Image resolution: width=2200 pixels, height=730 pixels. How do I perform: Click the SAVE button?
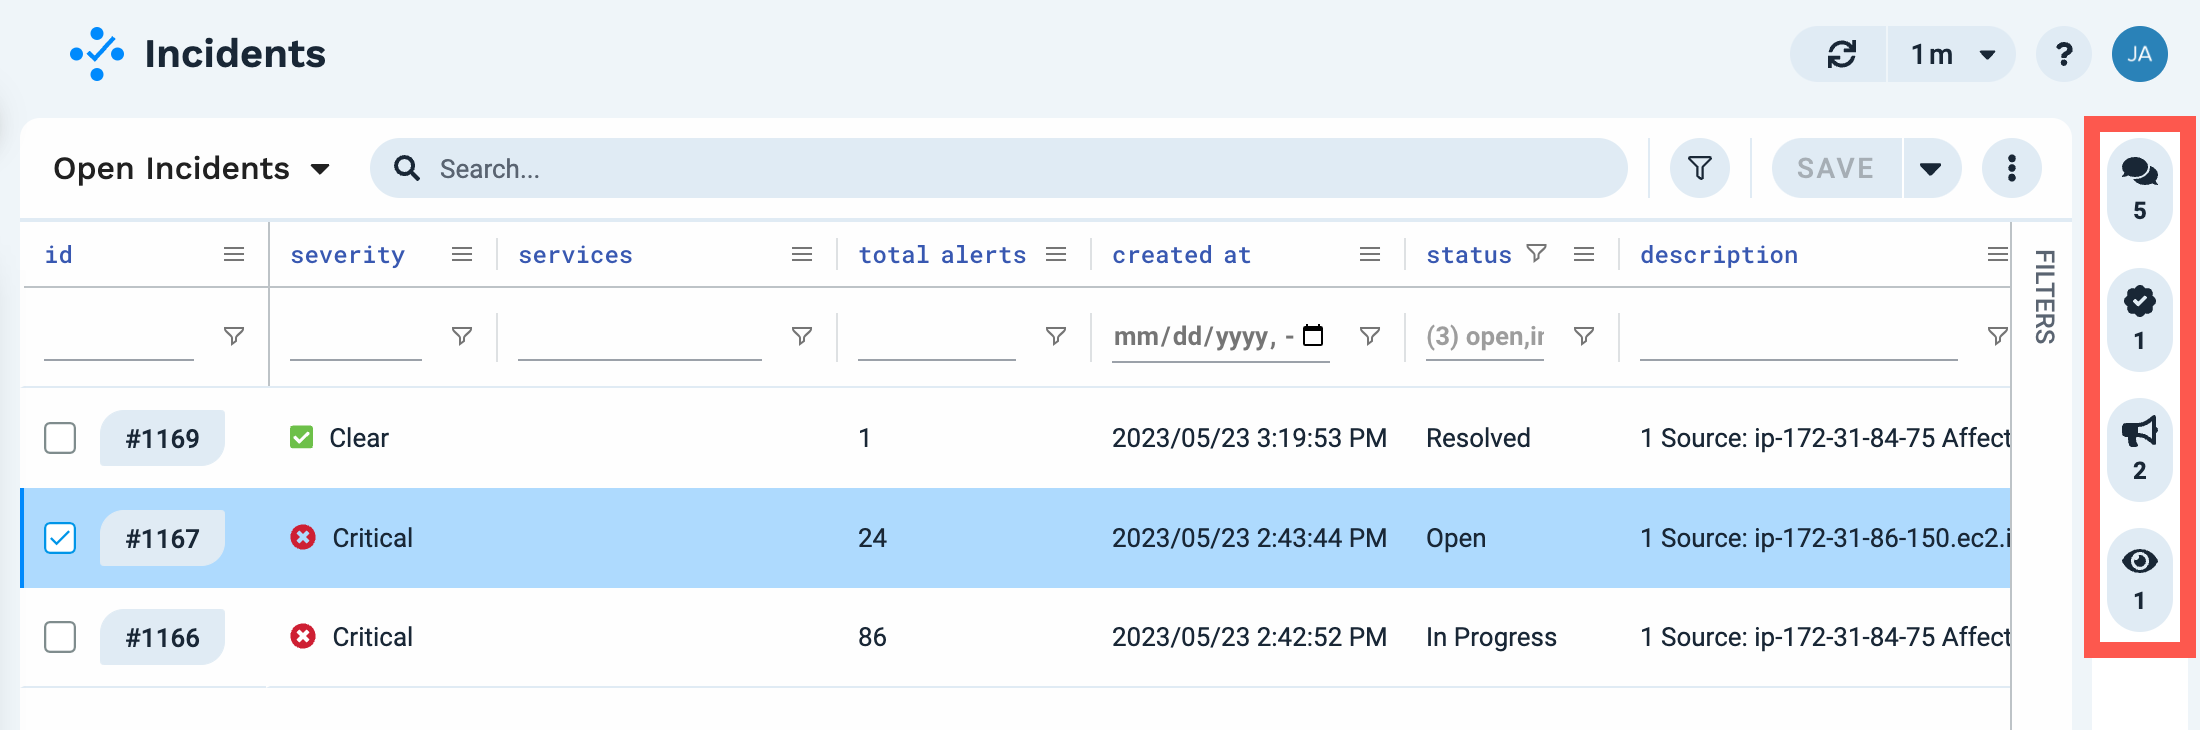tap(1836, 168)
